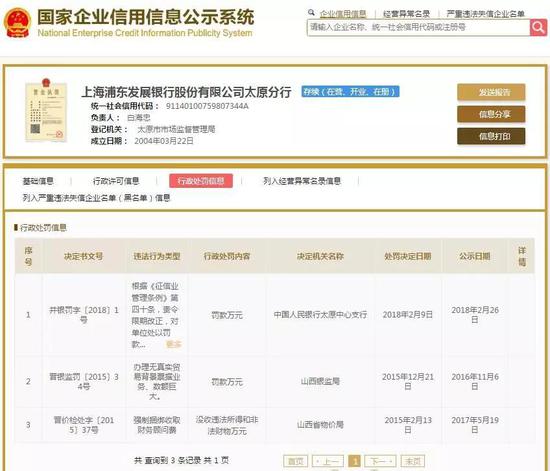Click the 信息分享 button
Image resolution: width=550 pixels, height=471 pixels.
coord(491,114)
